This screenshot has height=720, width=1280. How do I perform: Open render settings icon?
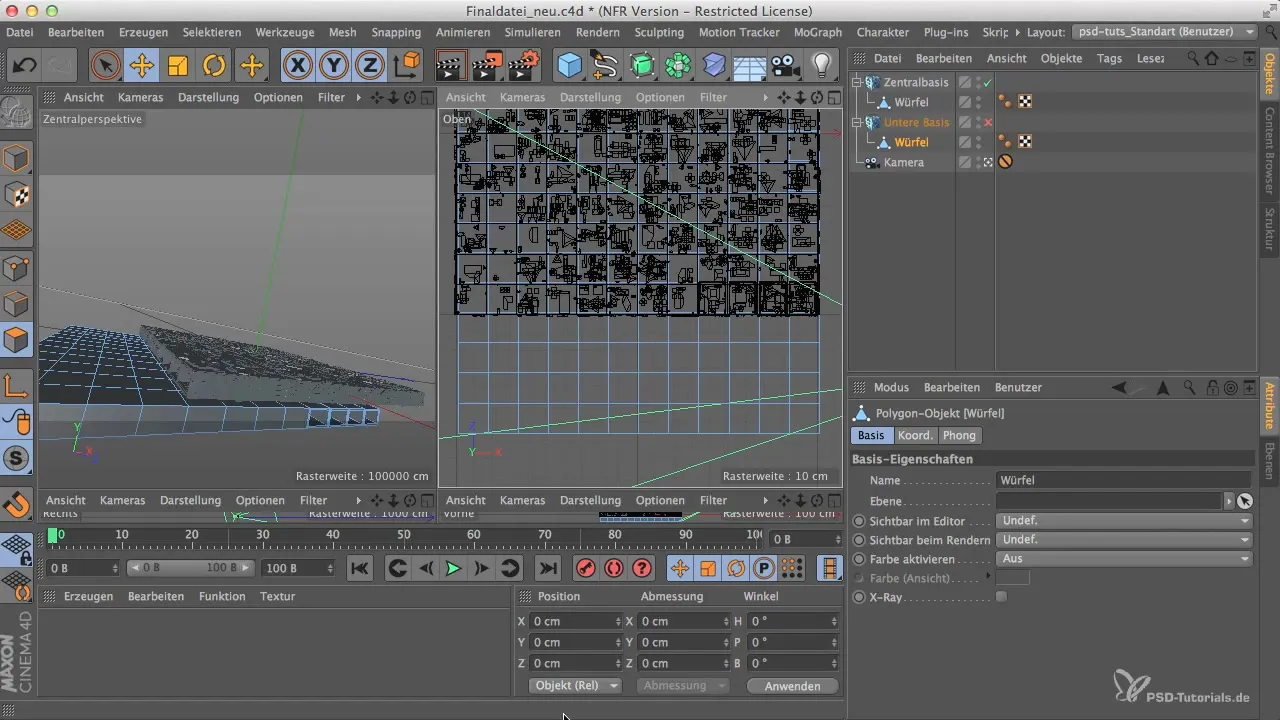click(x=523, y=66)
